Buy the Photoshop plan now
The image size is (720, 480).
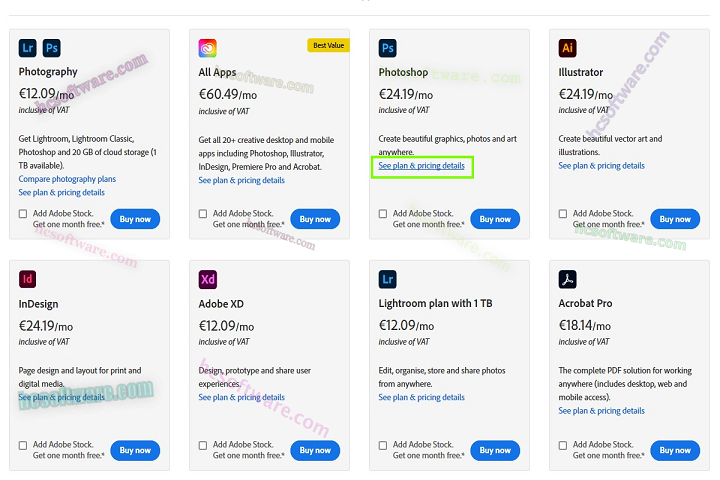click(495, 219)
